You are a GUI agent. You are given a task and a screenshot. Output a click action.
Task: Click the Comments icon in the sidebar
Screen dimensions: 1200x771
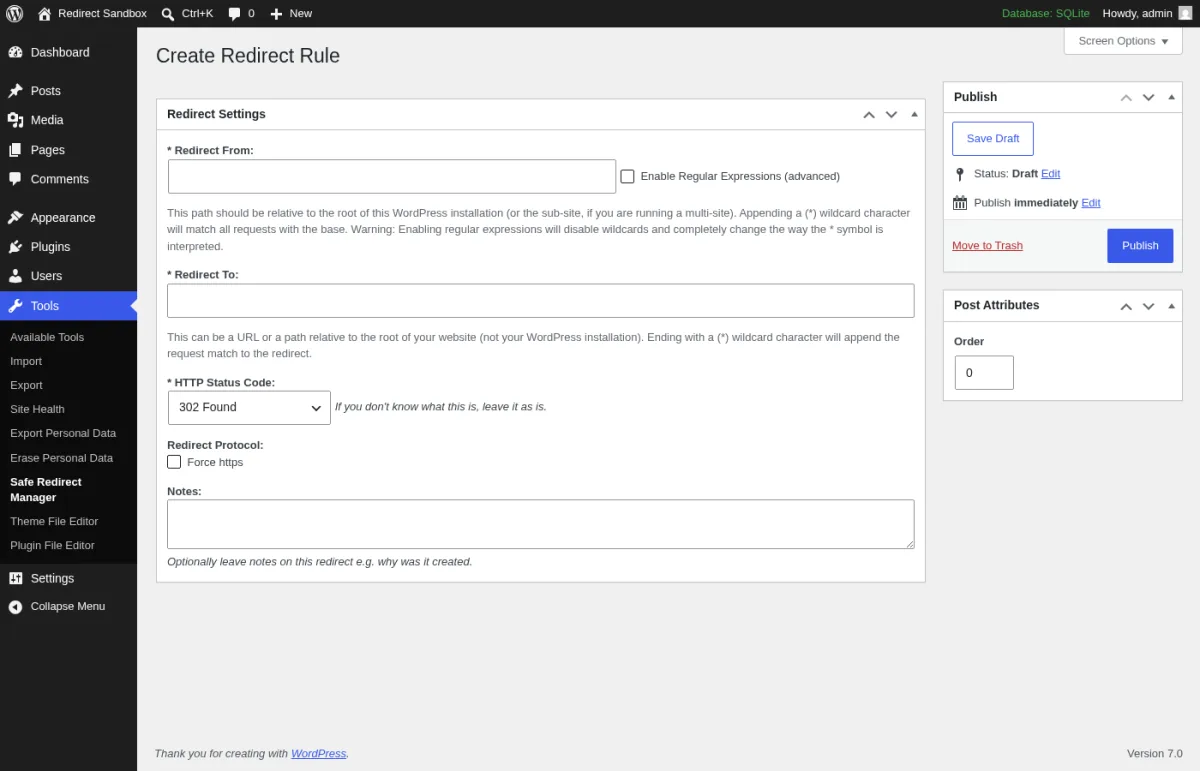(x=15, y=179)
